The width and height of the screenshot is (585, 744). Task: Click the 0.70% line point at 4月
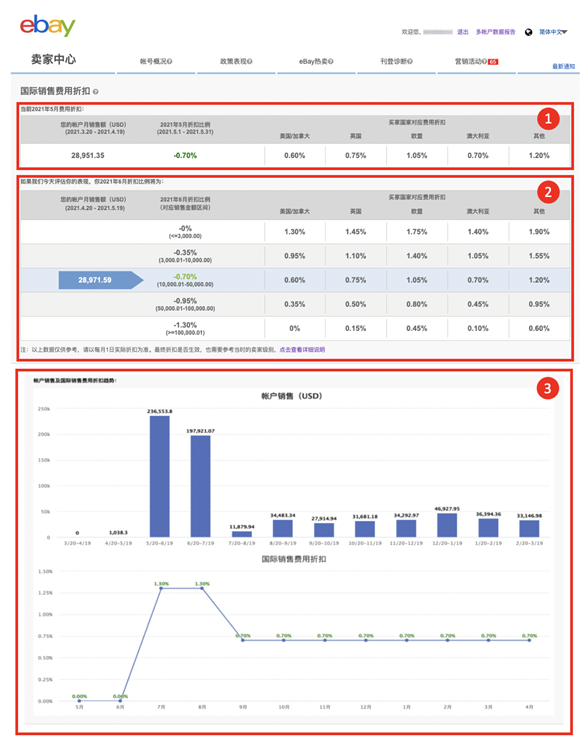click(x=529, y=641)
